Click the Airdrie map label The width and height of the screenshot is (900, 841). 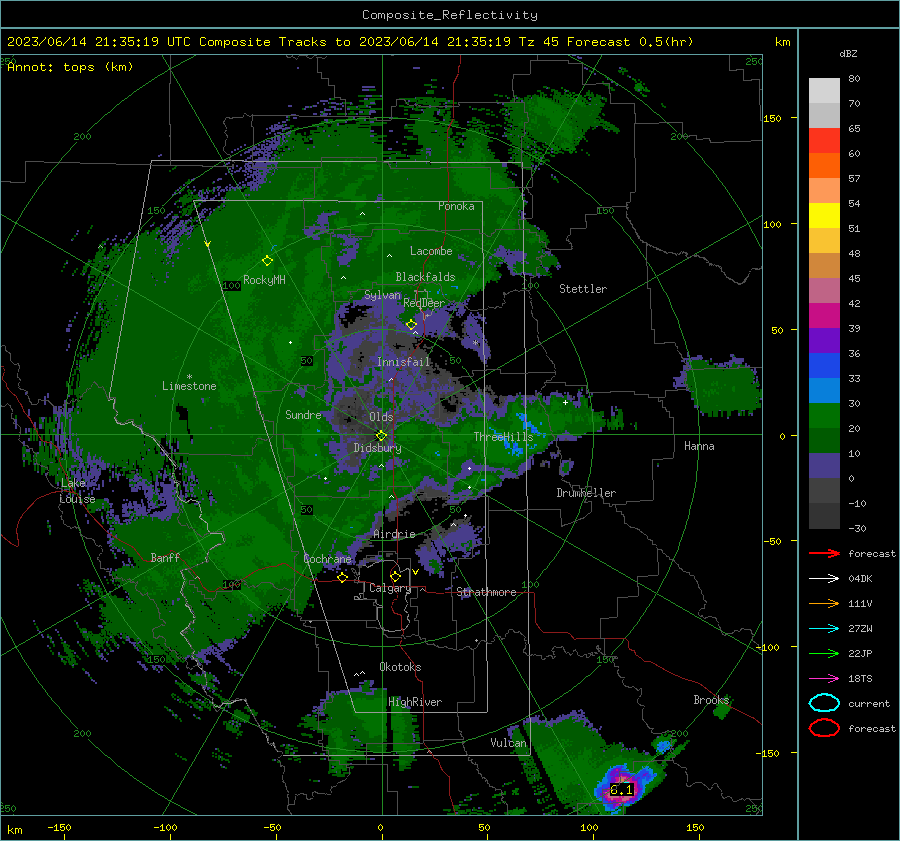tap(394, 534)
